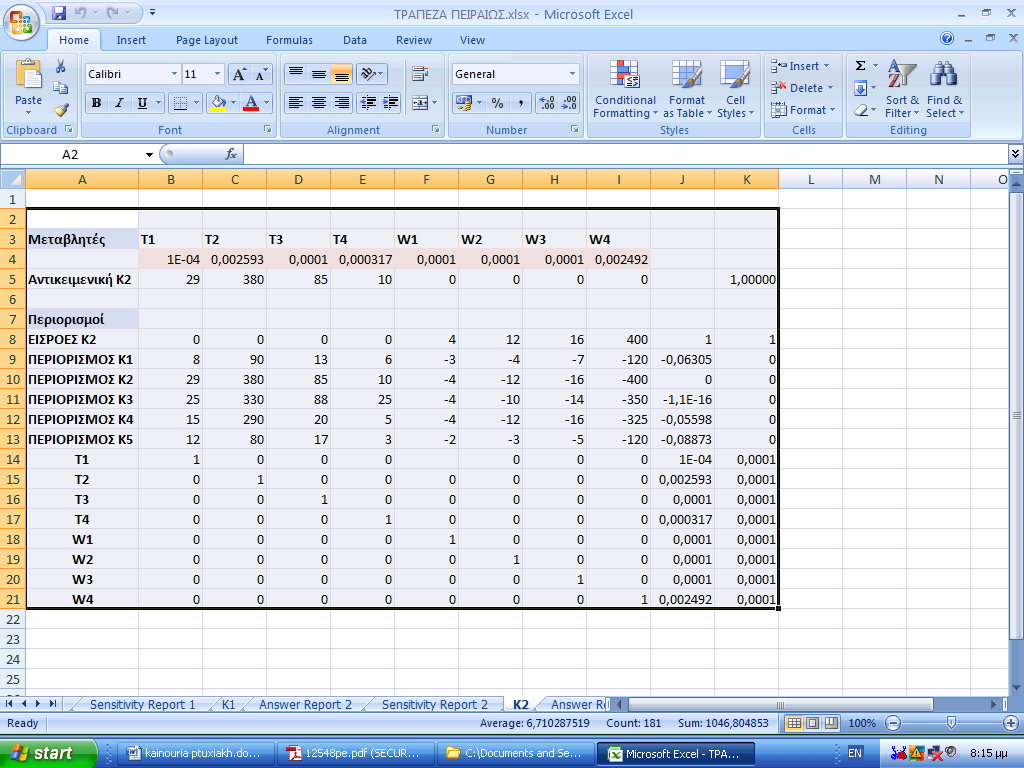Cut selection with scissors icon
The height and width of the screenshot is (768, 1024).
click(61, 67)
